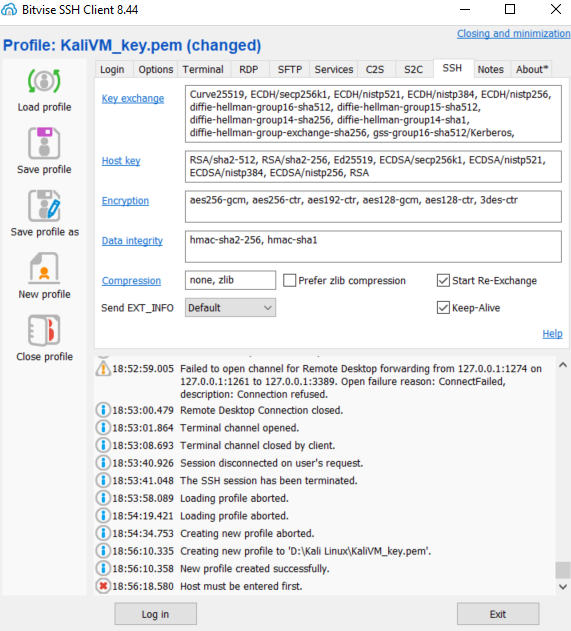
Task: Click the Encryption algorithms field
Action: click(x=373, y=206)
